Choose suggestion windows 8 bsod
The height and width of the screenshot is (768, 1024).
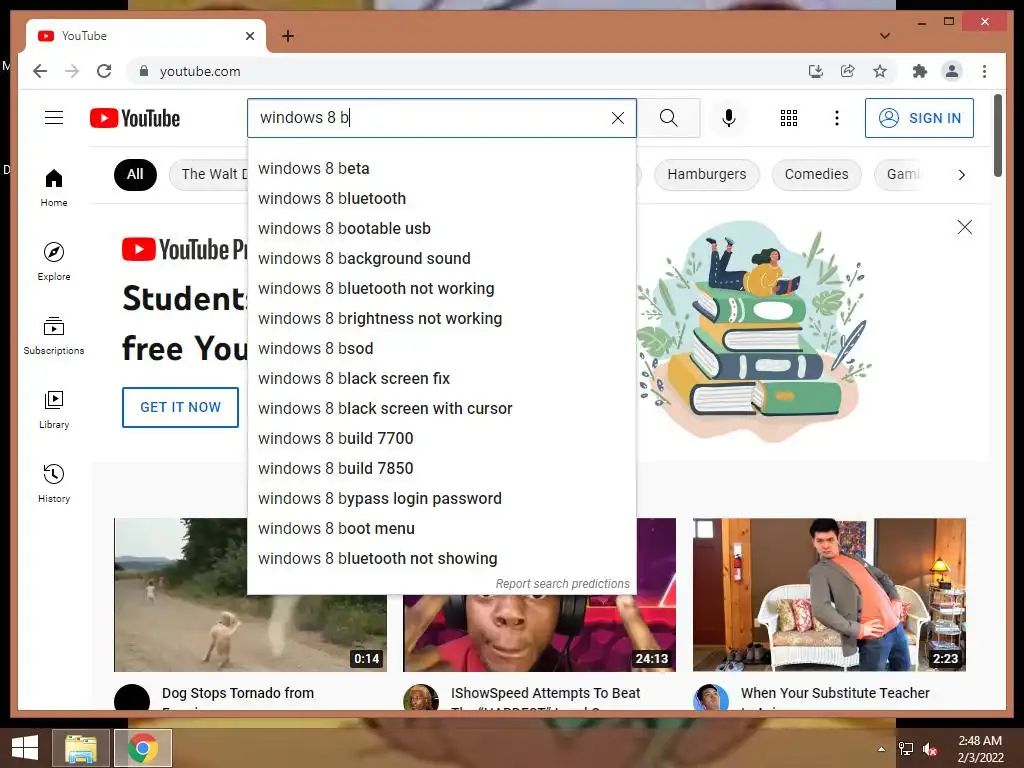coord(441,349)
